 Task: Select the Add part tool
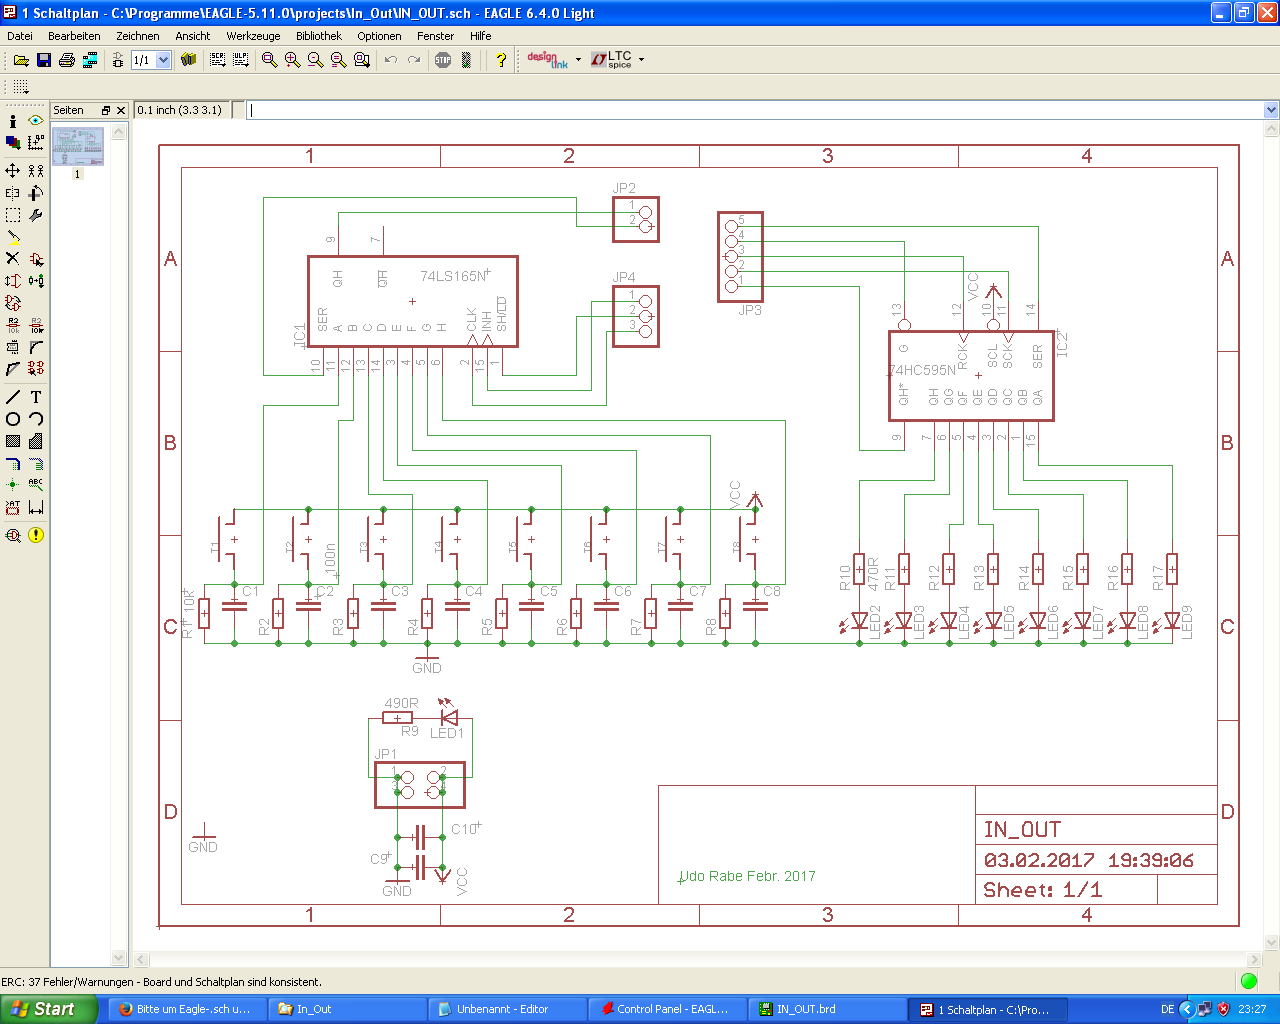(x=36, y=259)
